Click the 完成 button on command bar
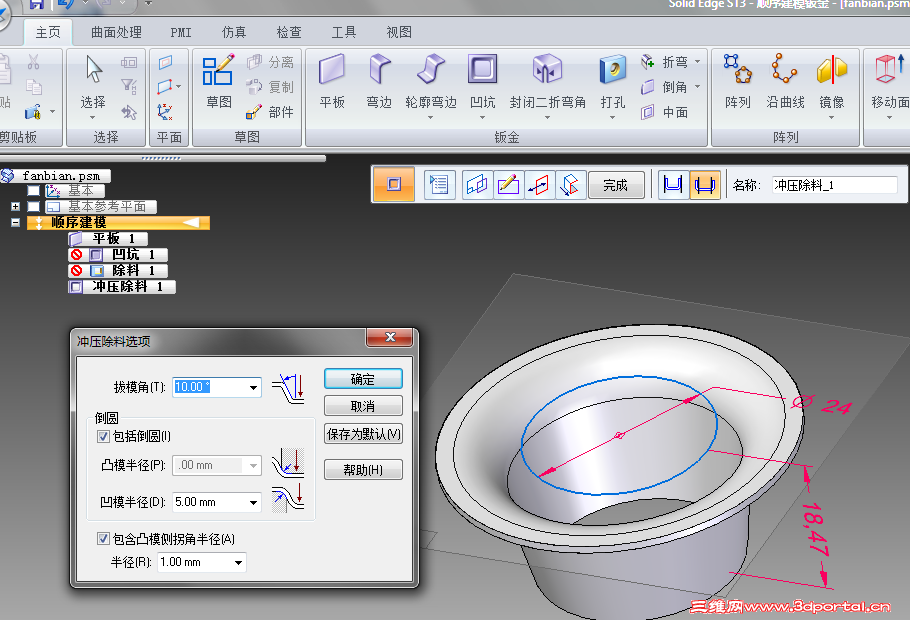 click(616, 185)
